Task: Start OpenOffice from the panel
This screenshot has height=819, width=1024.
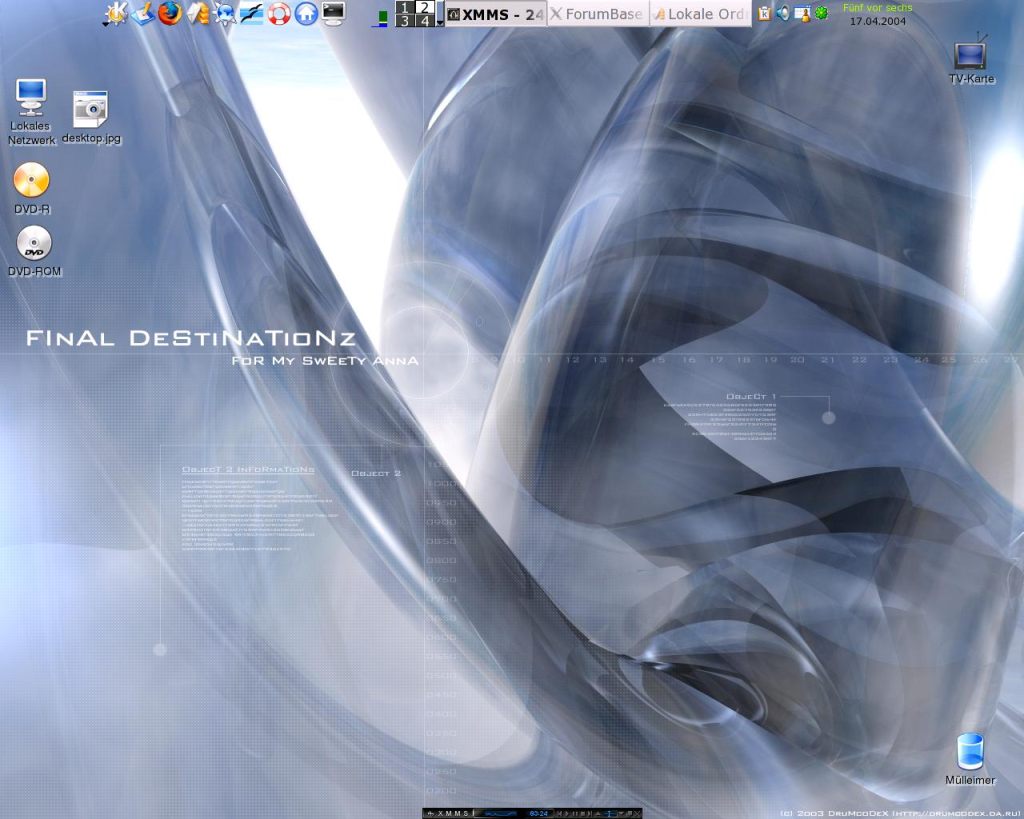Action: (x=251, y=13)
